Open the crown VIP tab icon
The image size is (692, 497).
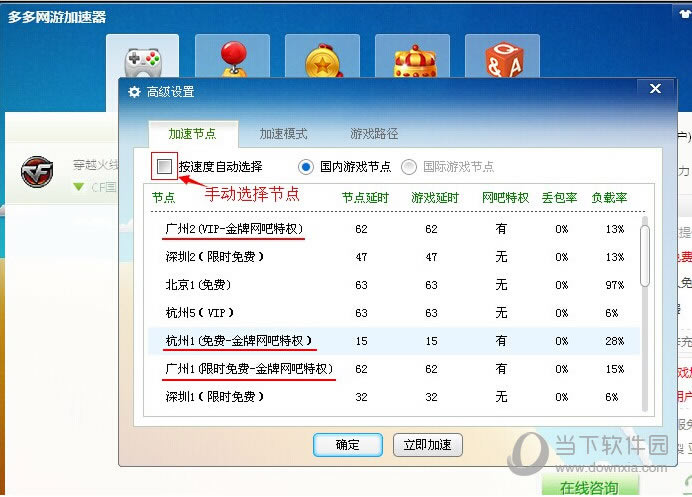(x=414, y=61)
